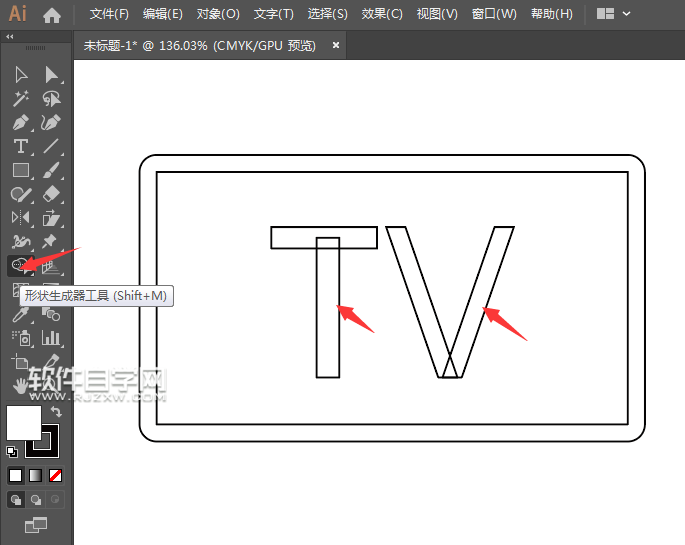Swap fill and stroke colors
The image size is (685, 545).
pos(56,411)
